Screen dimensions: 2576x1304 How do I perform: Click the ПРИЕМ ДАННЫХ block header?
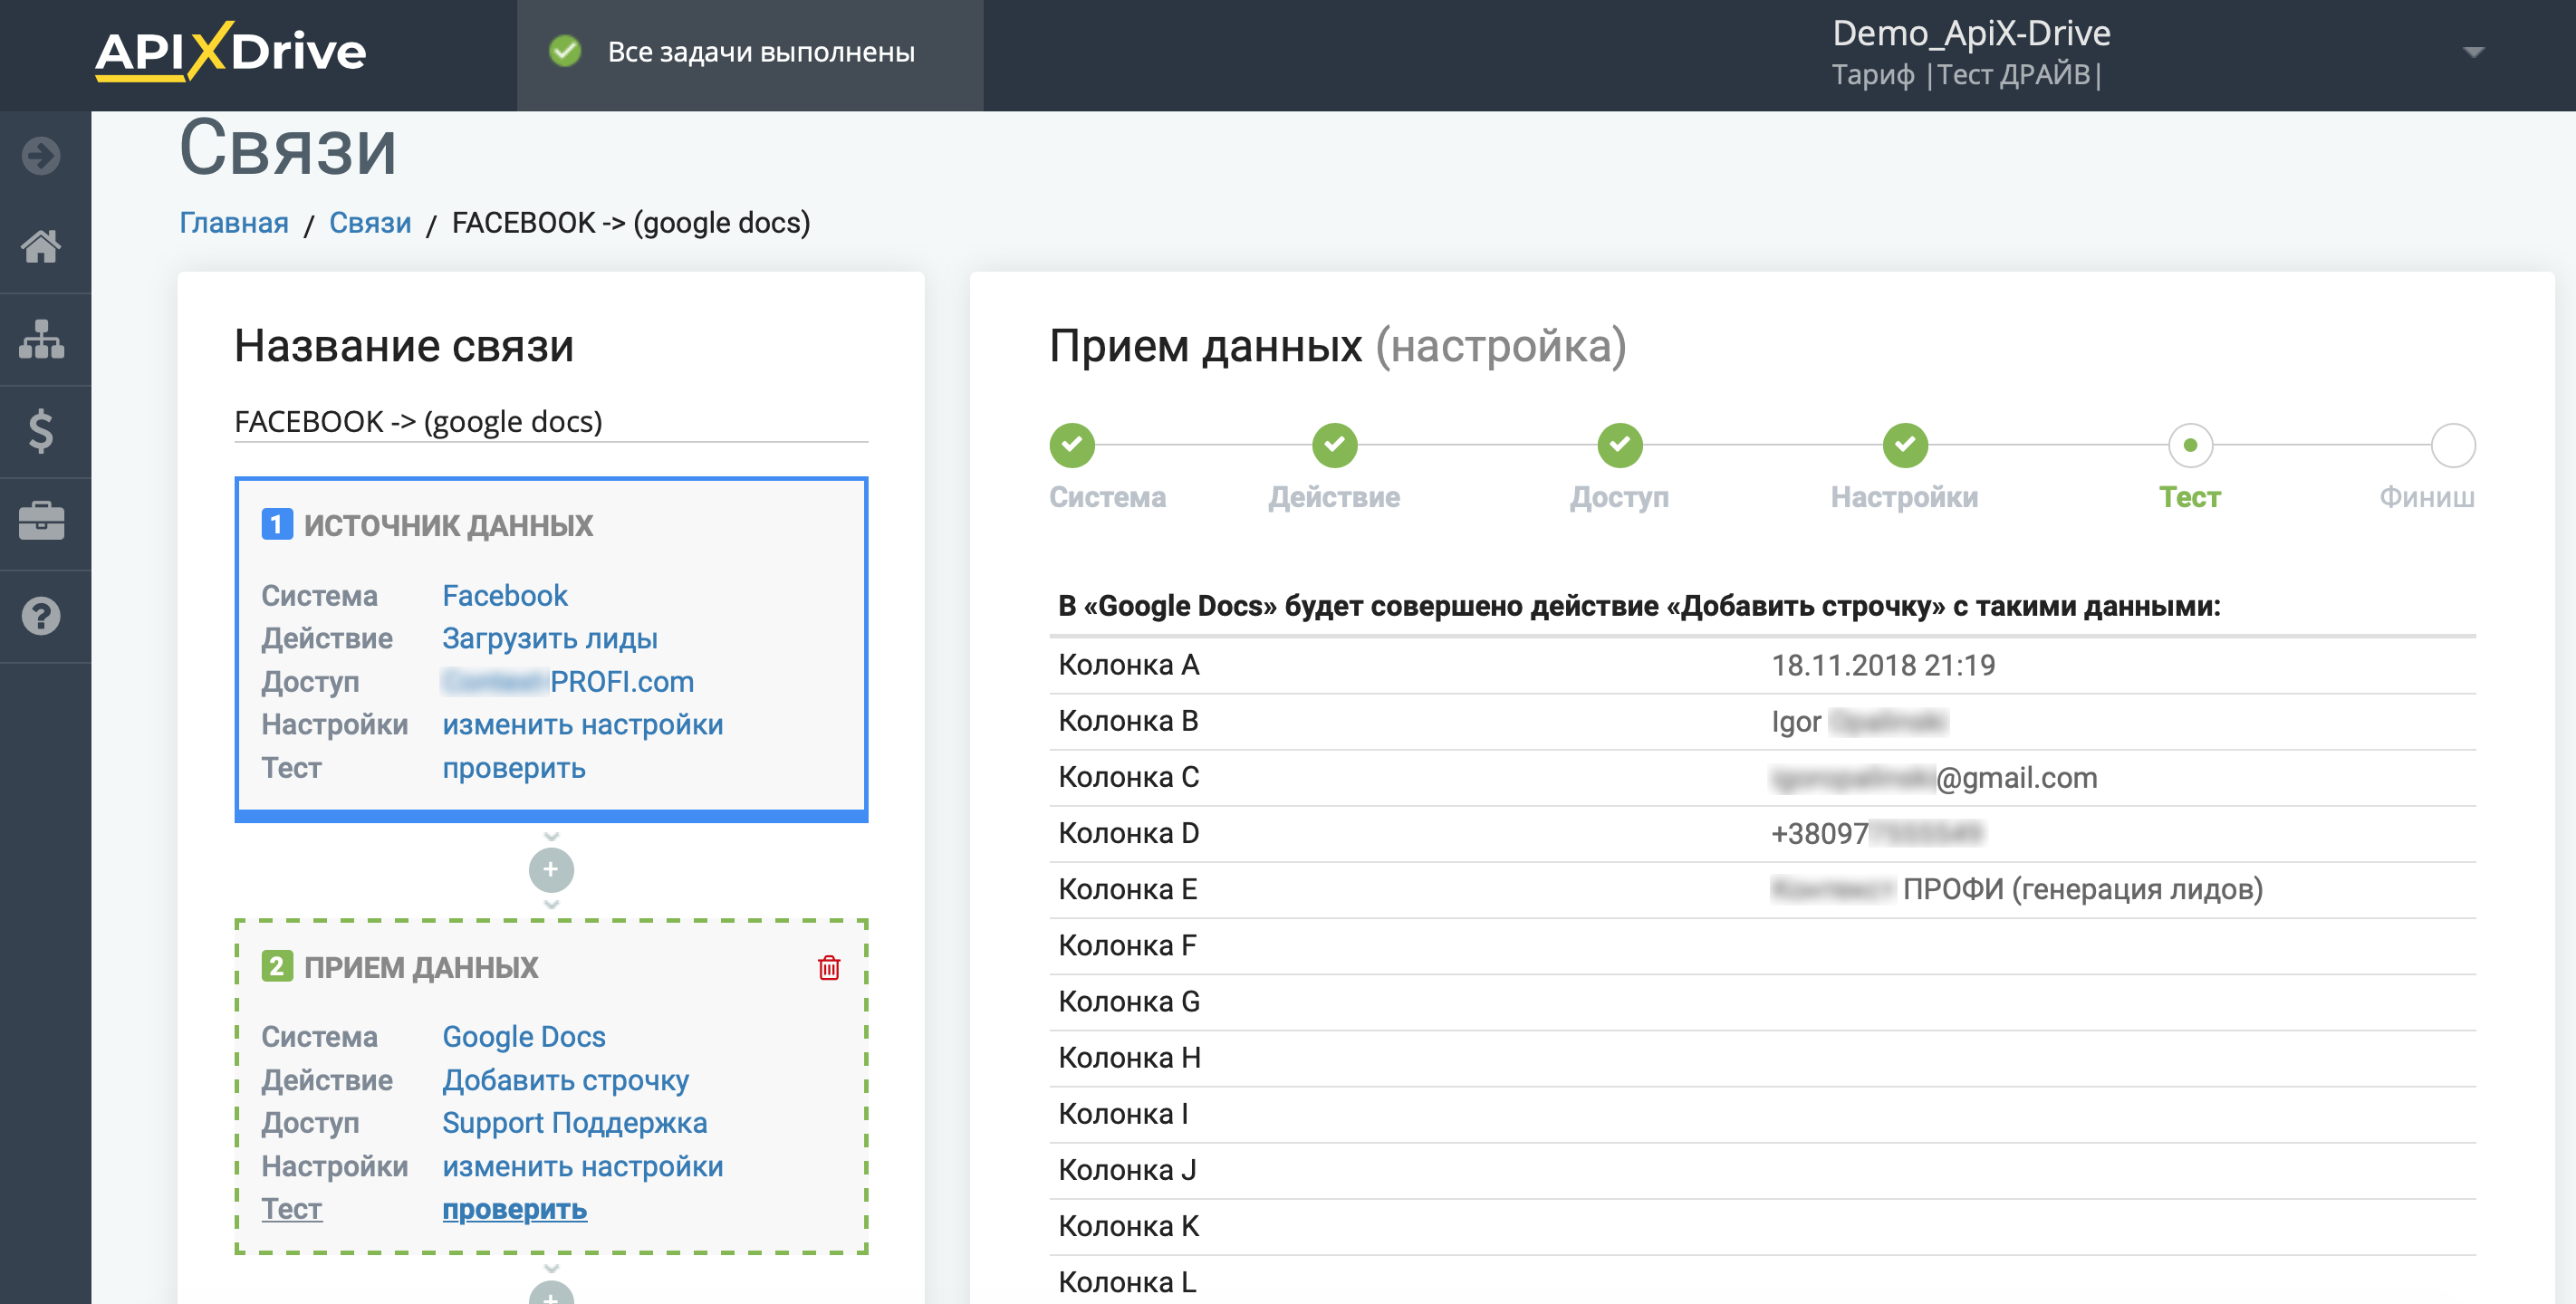(x=421, y=967)
